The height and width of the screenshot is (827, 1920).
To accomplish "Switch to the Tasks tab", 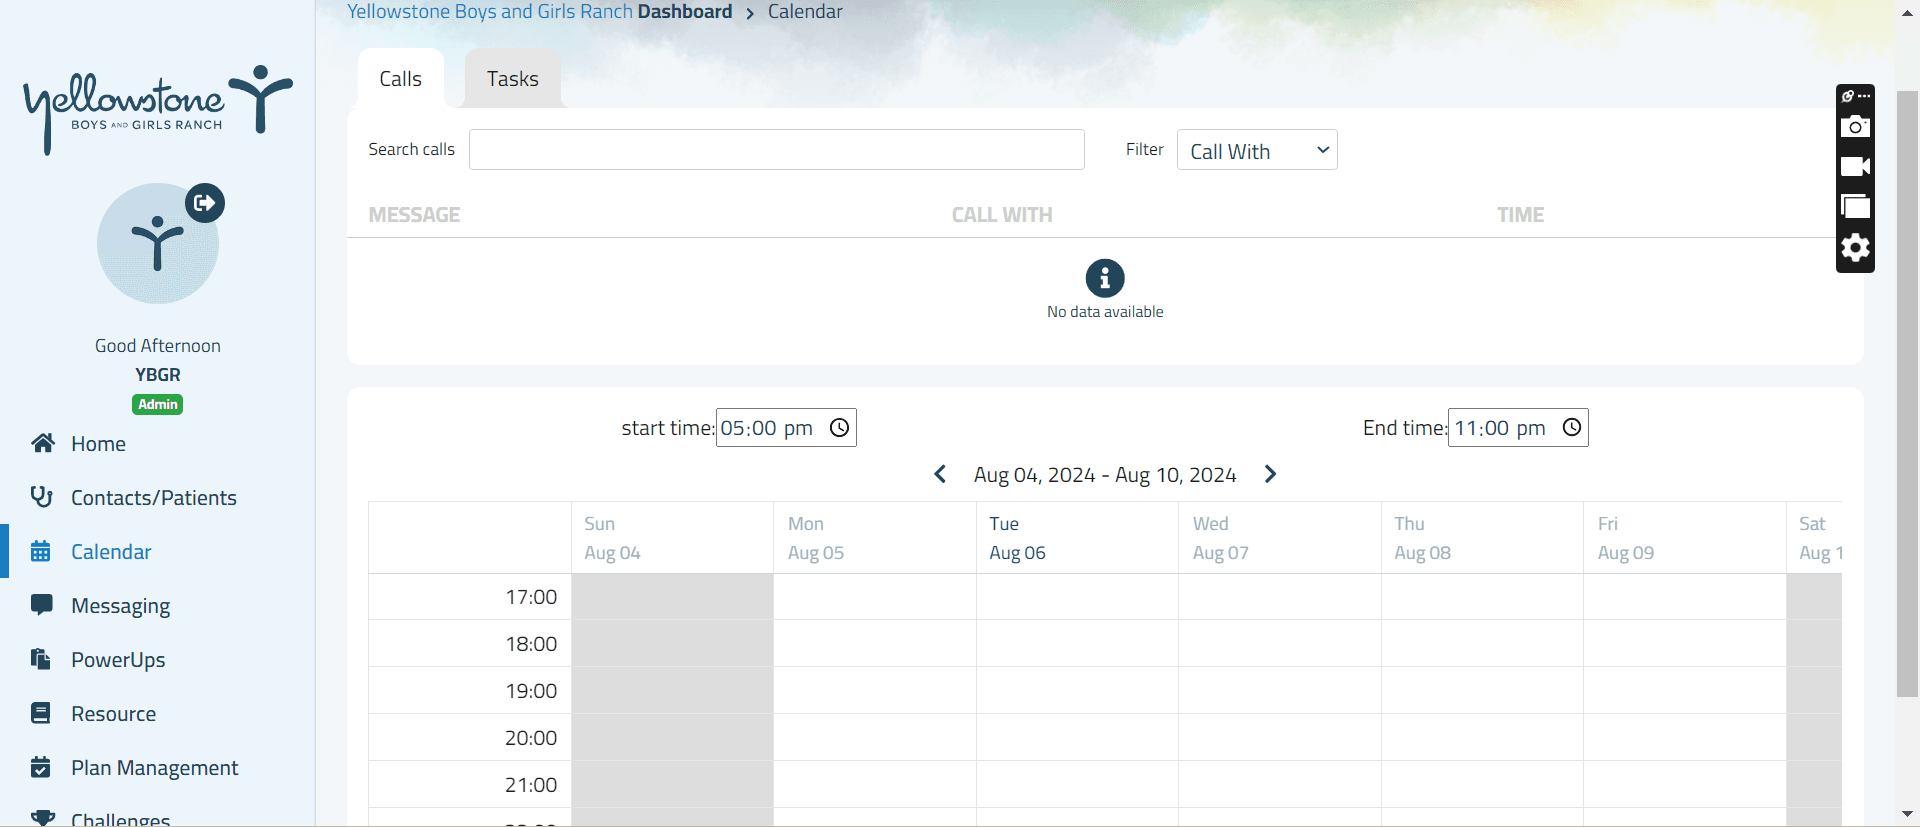I will click(x=512, y=79).
